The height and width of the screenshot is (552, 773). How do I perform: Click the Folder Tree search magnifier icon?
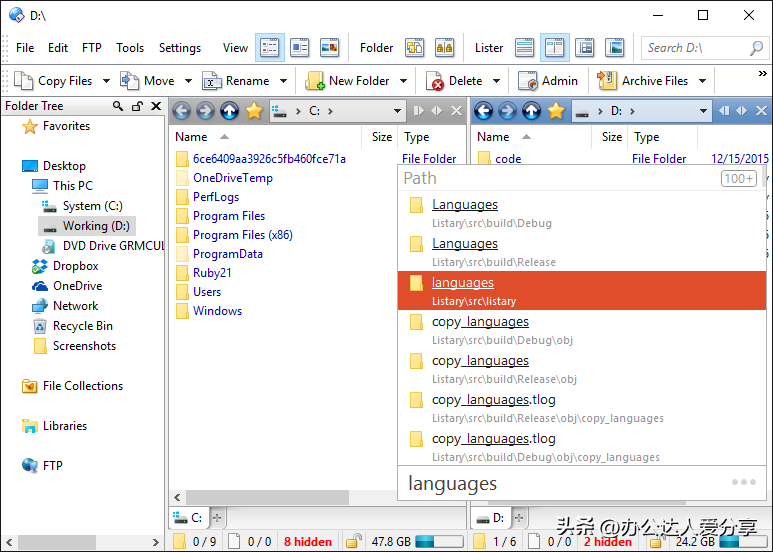[x=118, y=106]
